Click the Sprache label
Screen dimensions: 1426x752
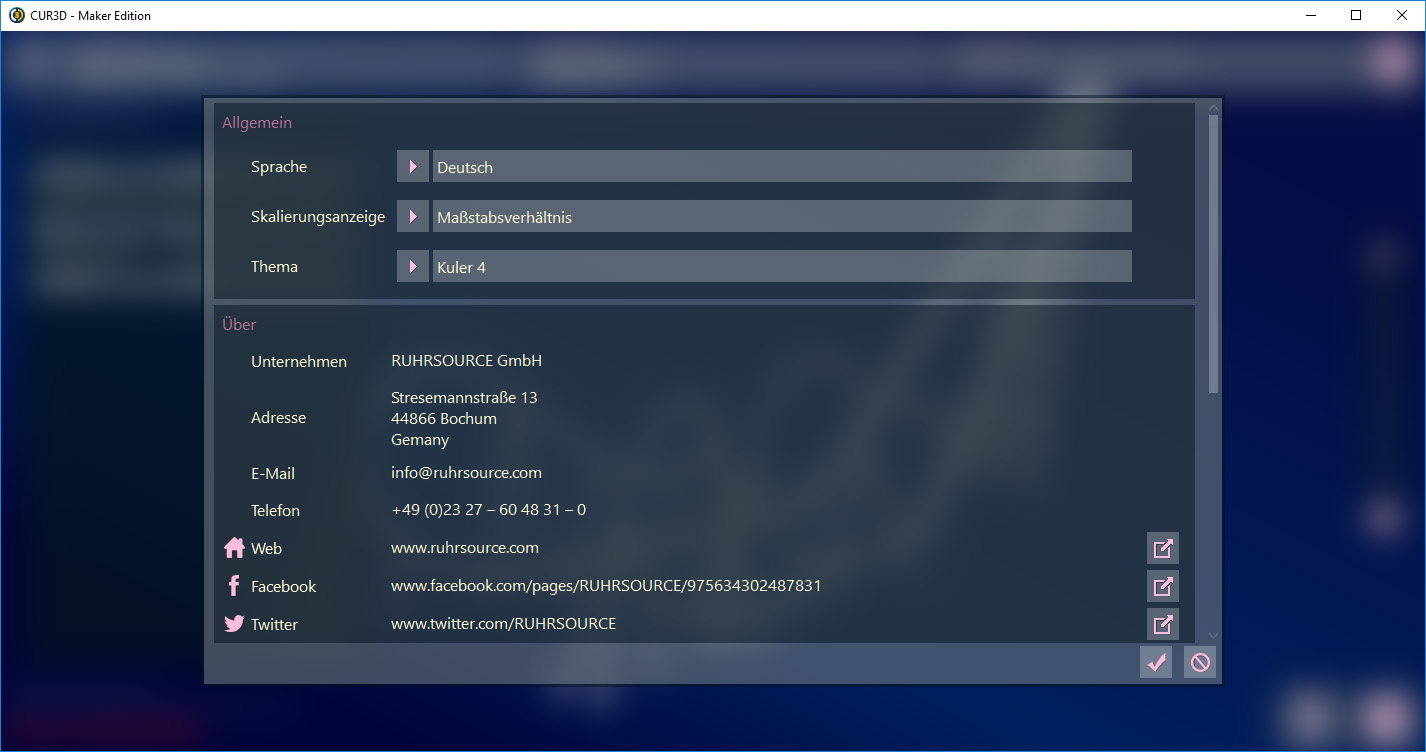[279, 167]
